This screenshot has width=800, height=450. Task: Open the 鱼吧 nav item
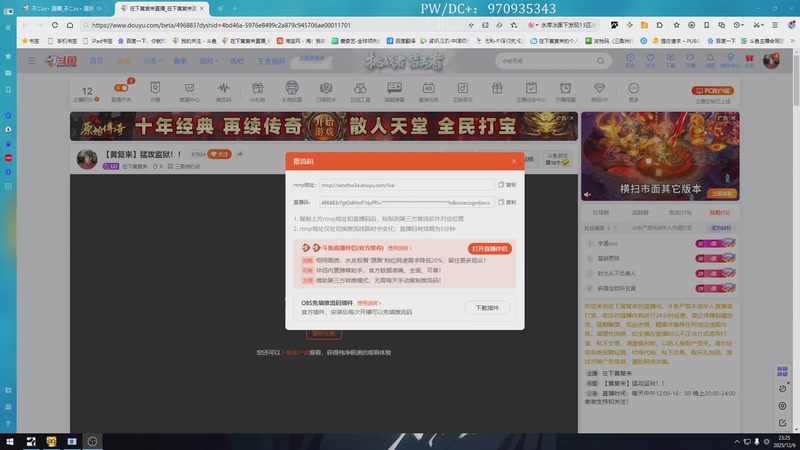236,61
